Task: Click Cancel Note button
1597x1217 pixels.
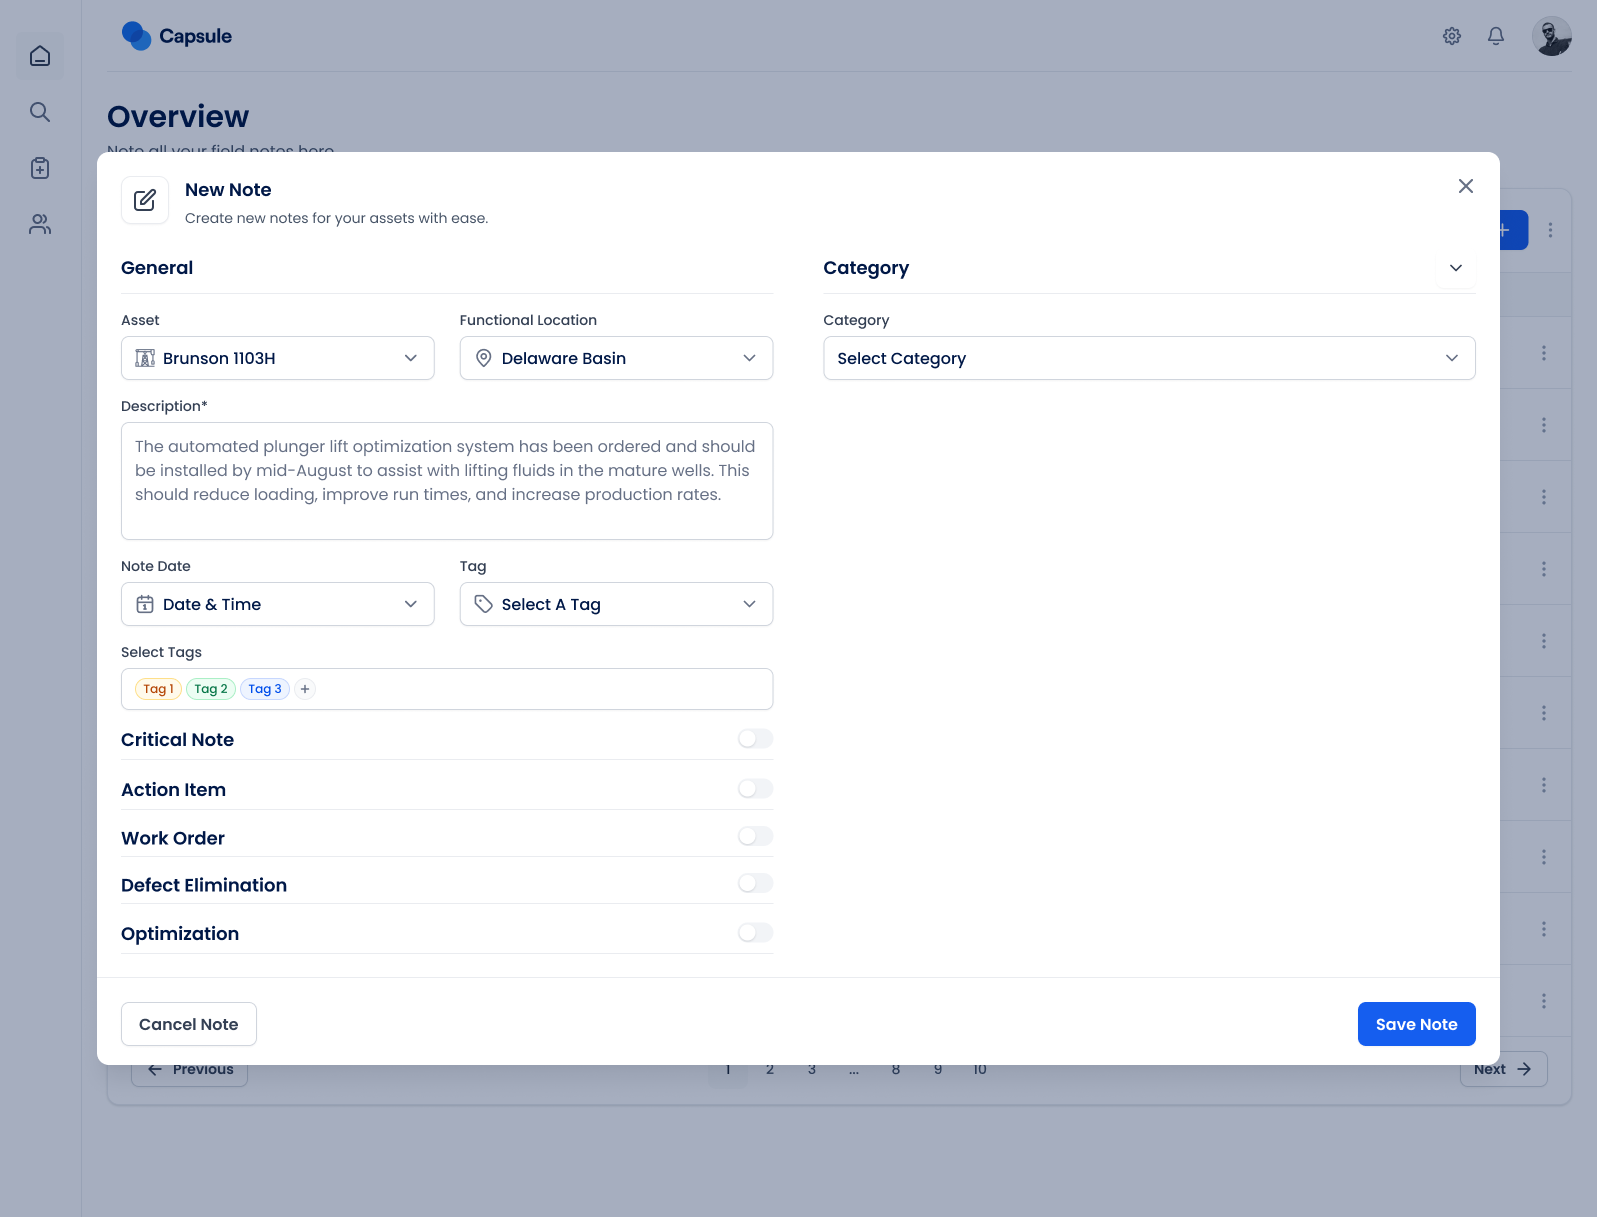Action: [189, 1024]
